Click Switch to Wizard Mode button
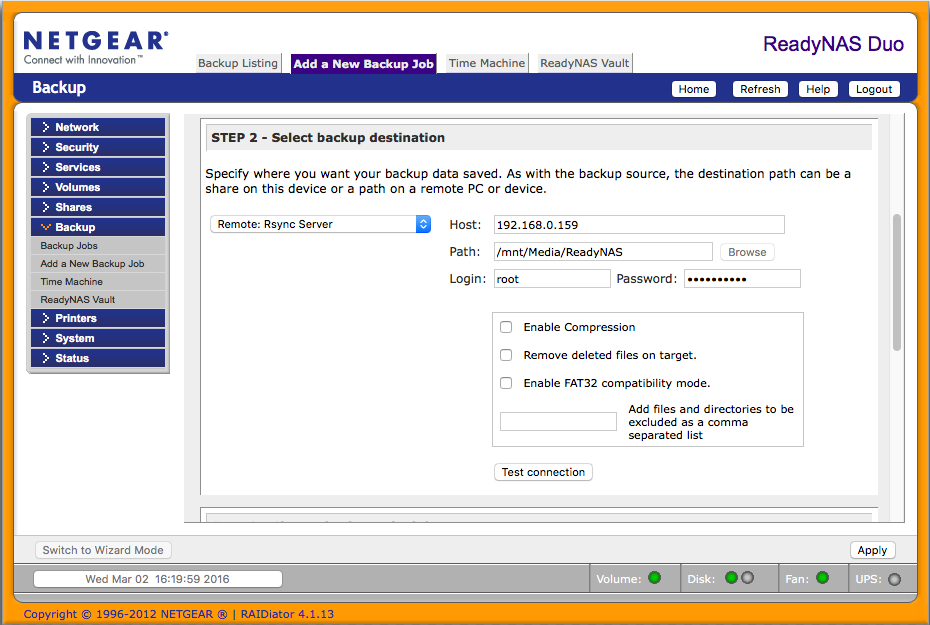The image size is (930, 625). point(103,550)
